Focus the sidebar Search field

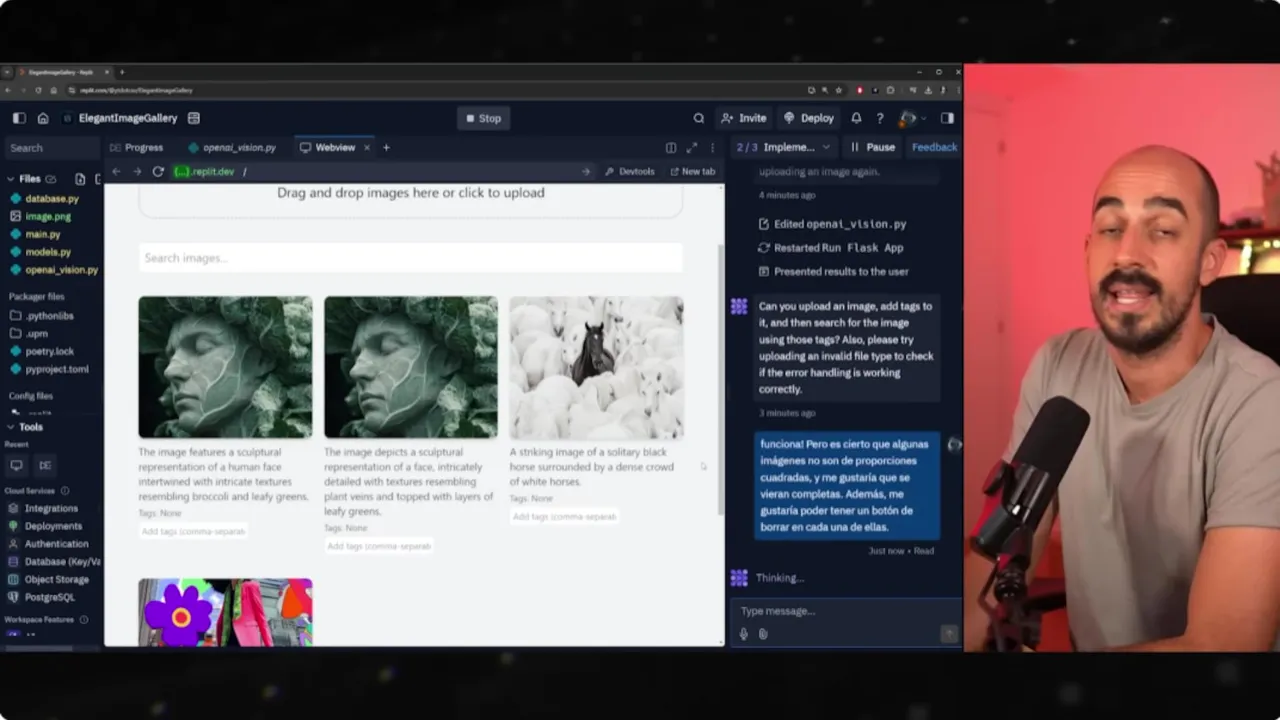[50, 148]
